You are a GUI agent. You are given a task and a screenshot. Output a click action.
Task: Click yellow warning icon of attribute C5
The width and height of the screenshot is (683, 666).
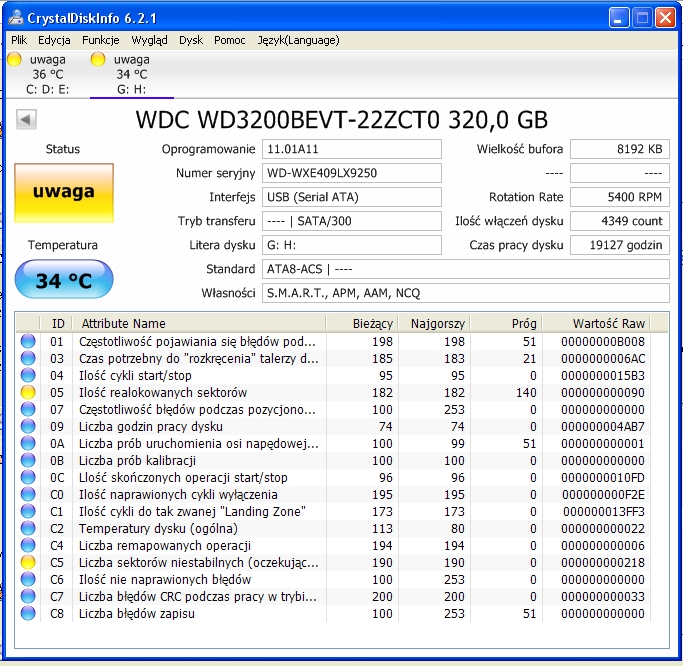(28, 562)
